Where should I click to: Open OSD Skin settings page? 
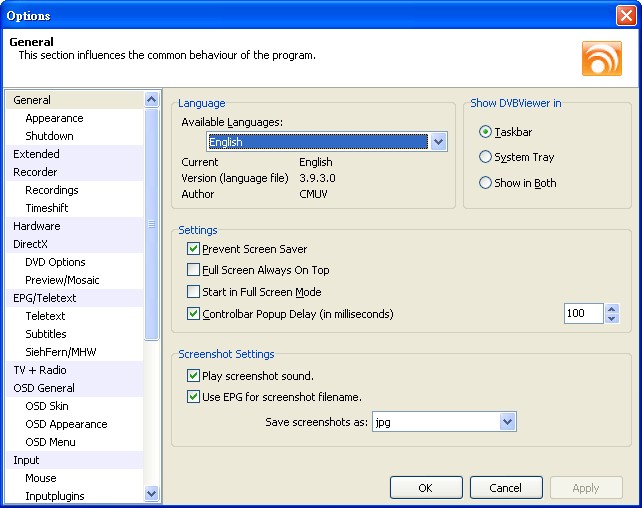click(x=47, y=406)
